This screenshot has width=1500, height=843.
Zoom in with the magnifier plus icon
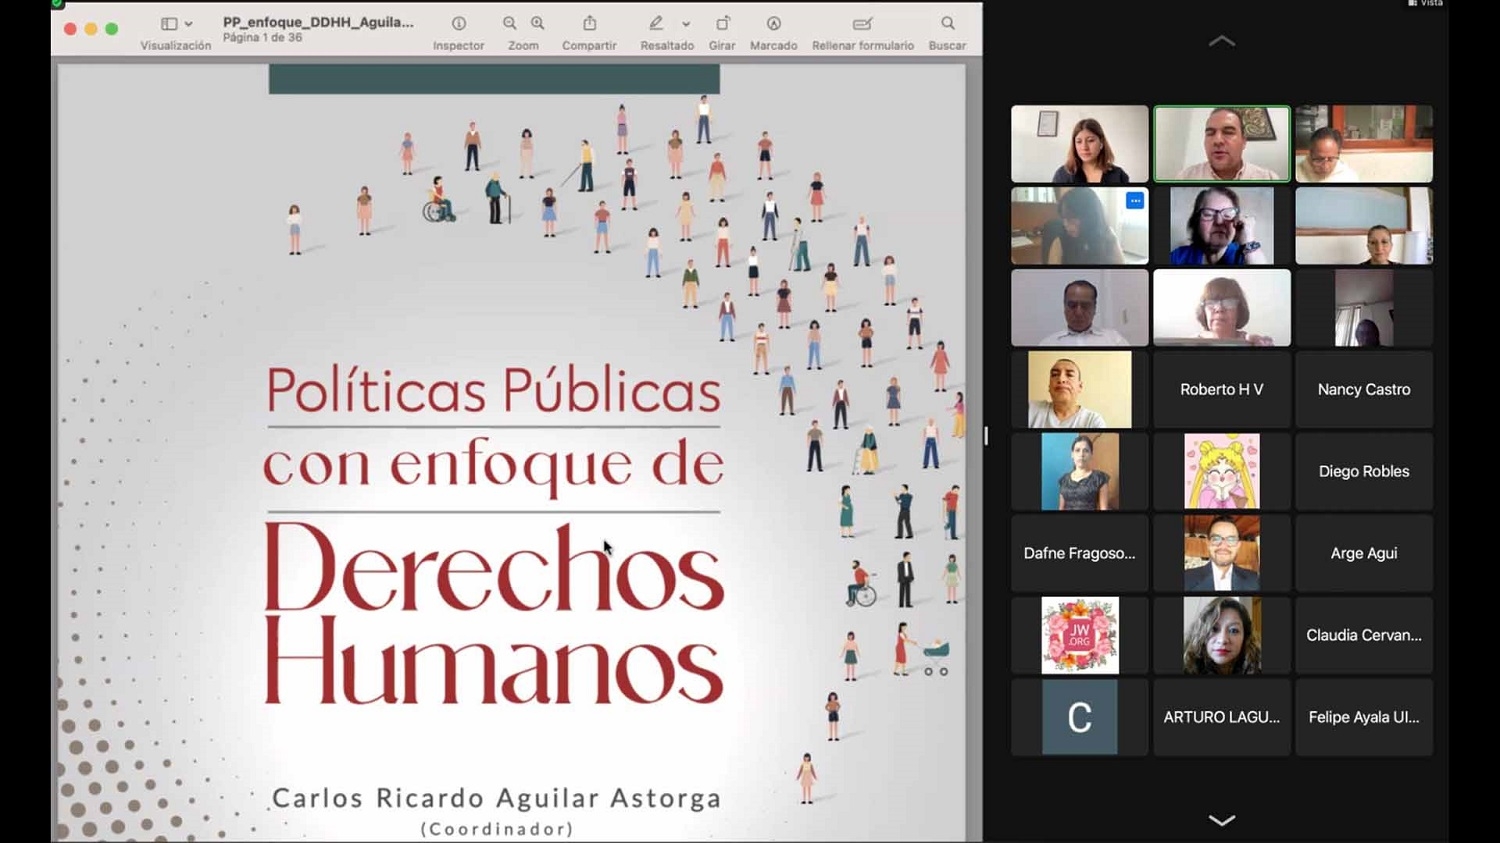click(538, 24)
